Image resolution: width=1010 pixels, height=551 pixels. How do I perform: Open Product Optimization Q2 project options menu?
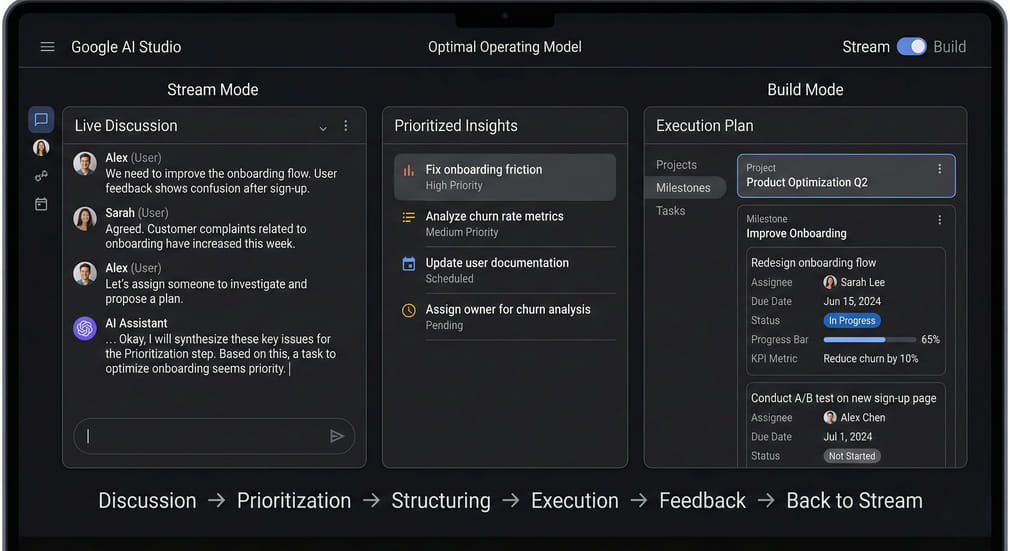coord(939,169)
